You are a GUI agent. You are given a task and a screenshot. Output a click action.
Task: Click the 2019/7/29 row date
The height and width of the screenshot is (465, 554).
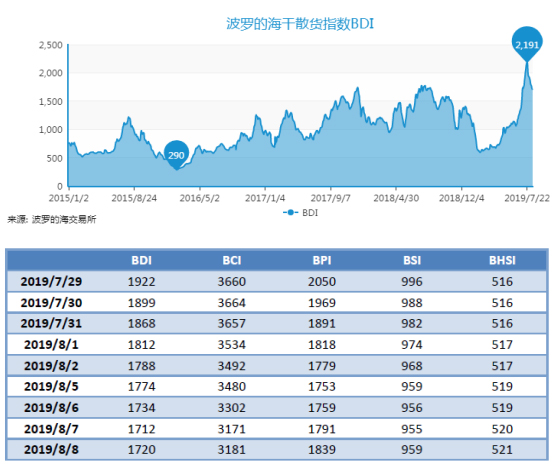click(x=51, y=282)
